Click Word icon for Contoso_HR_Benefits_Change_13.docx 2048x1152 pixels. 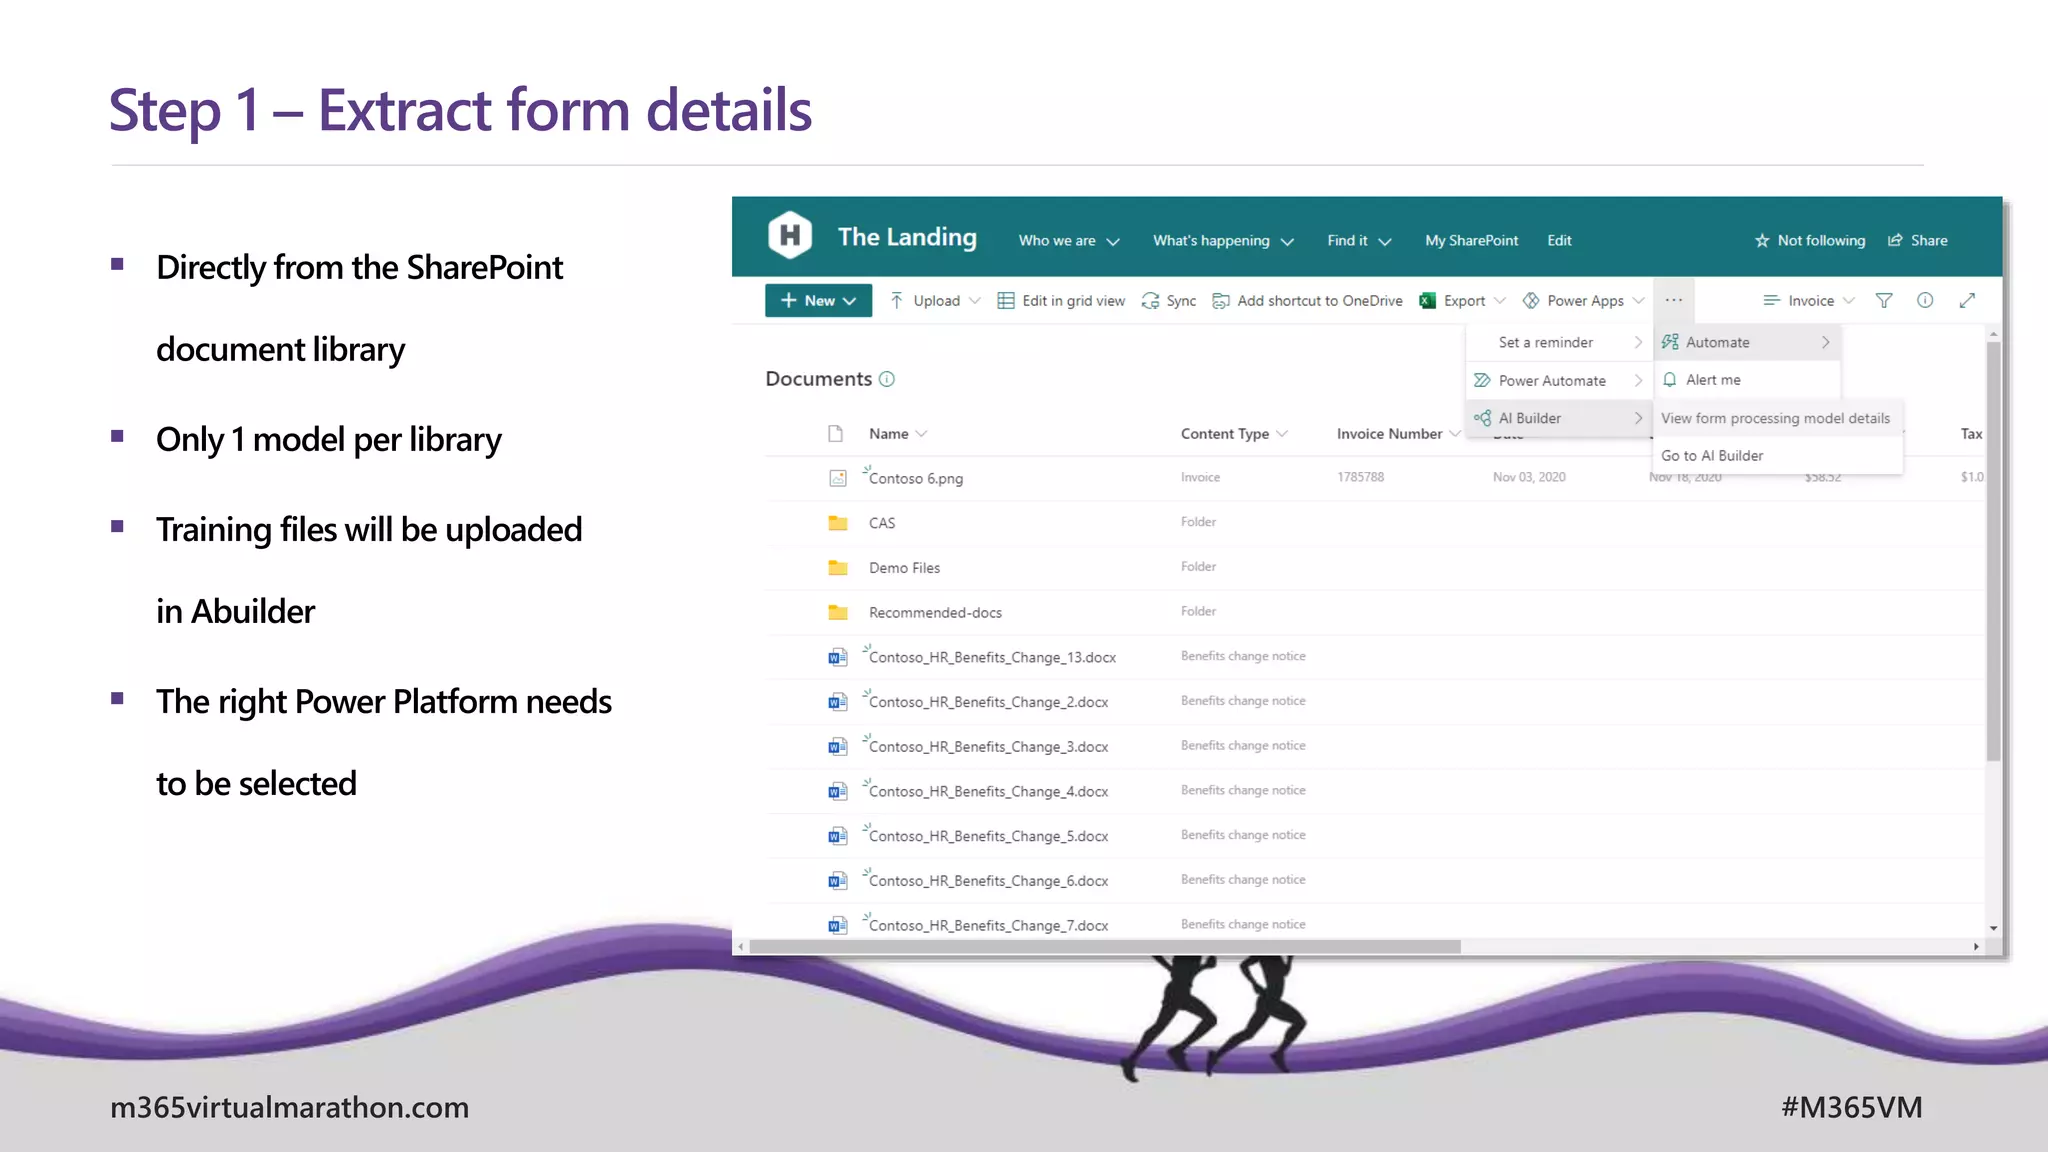pos(838,657)
